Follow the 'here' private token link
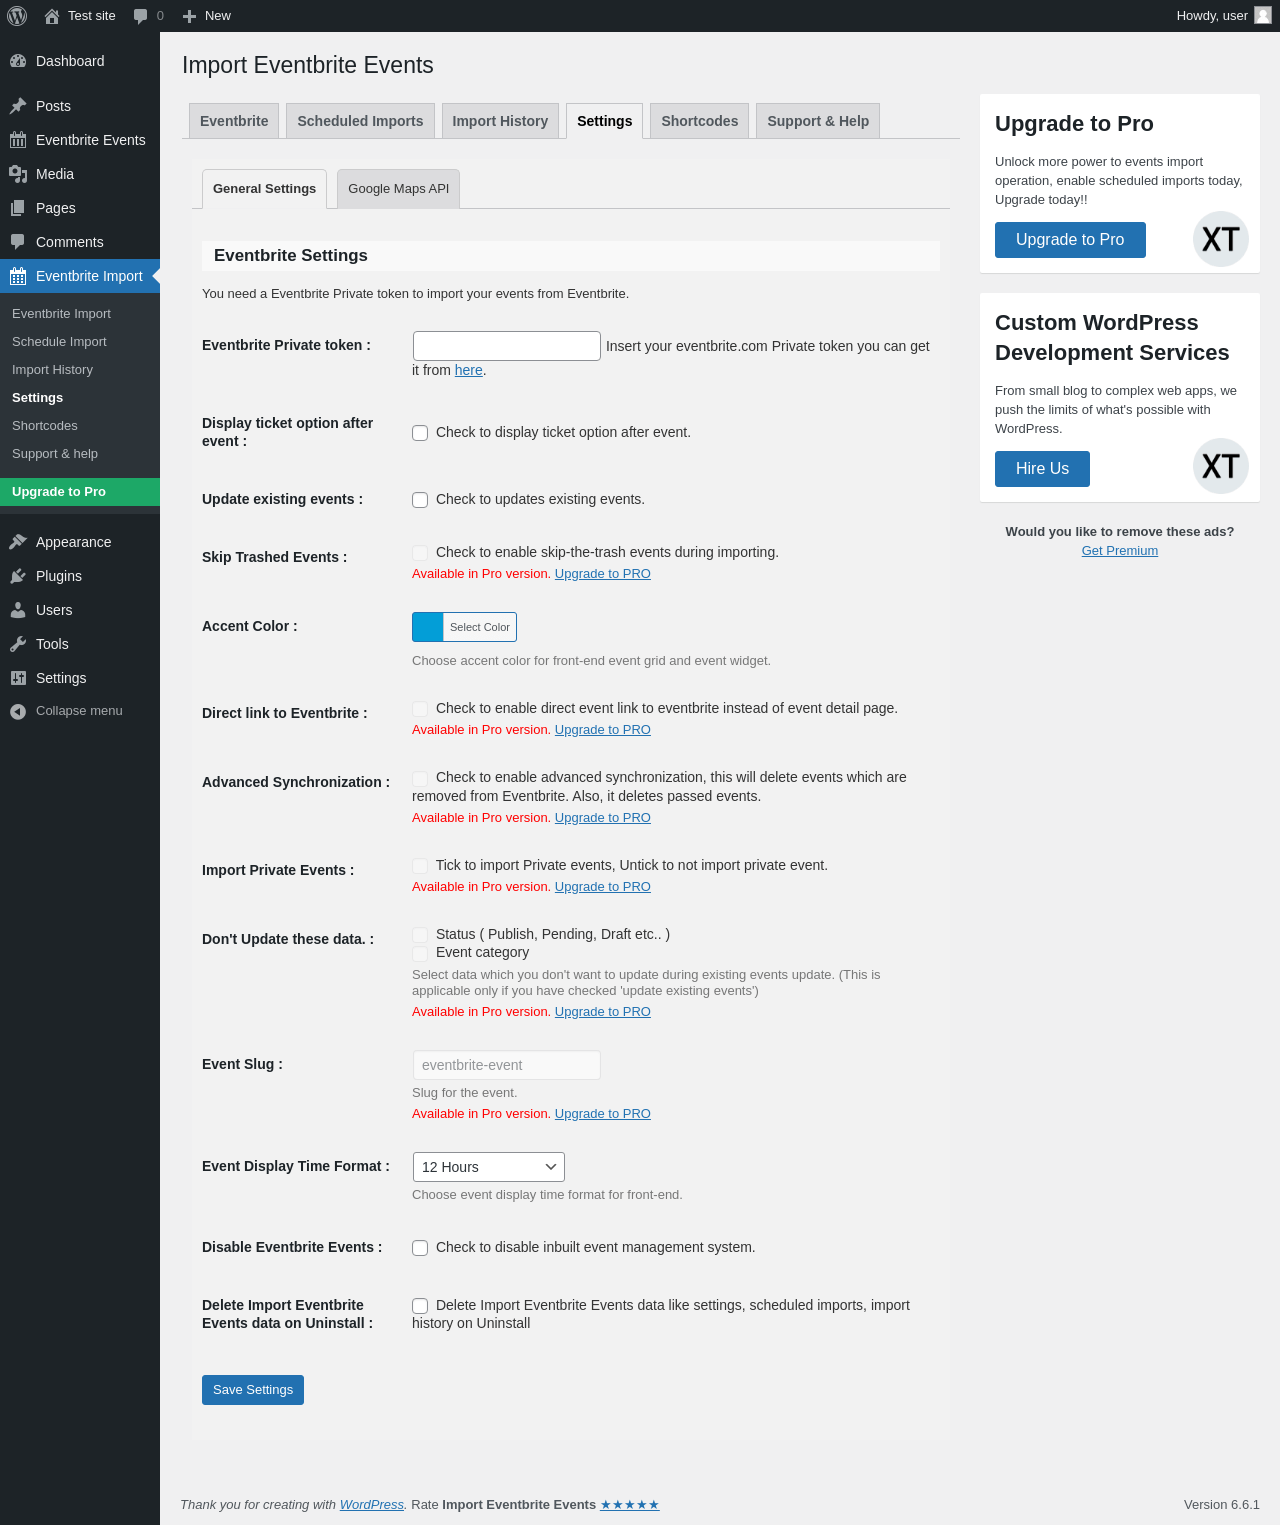 (x=469, y=370)
